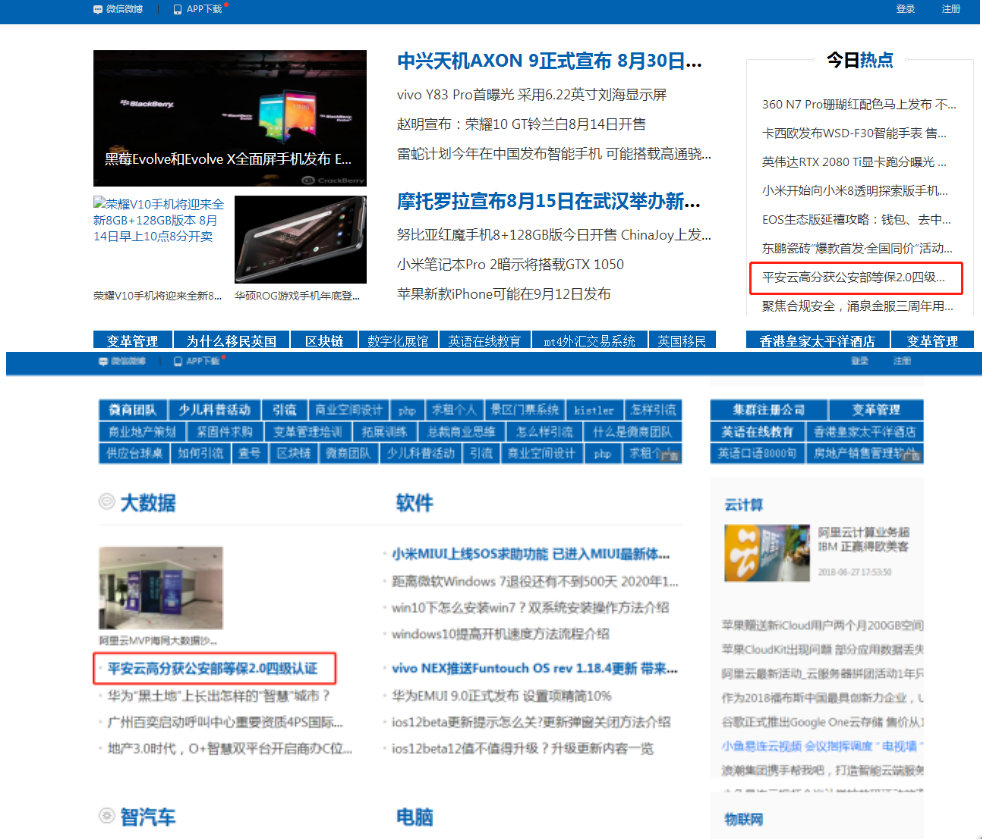Open hot item 360 N7 Pro珊瑚红配色

click(x=859, y=104)
